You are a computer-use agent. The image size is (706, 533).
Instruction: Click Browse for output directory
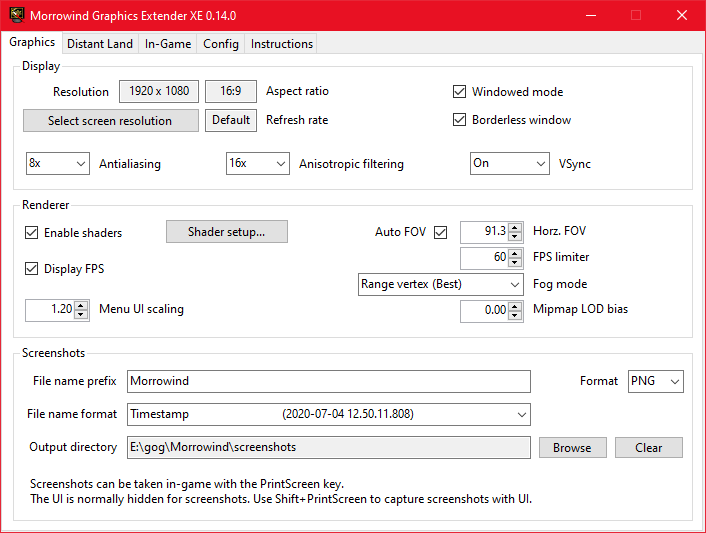572,447
